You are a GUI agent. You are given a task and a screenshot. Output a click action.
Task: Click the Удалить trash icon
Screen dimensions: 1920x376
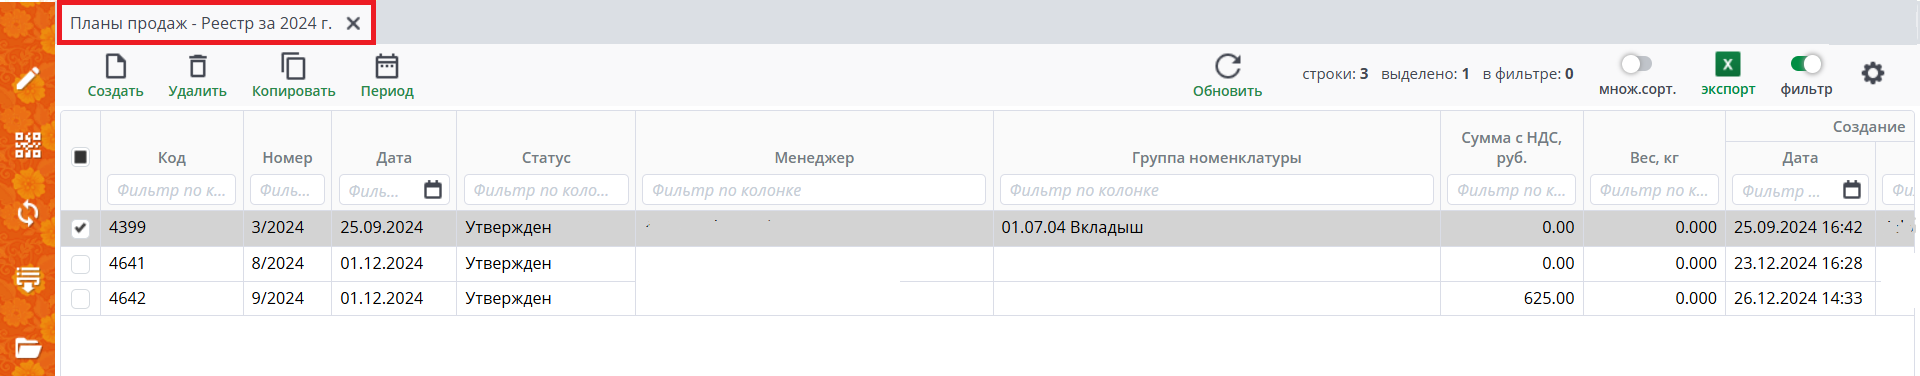pyautogui.click(x=198, y=66)
